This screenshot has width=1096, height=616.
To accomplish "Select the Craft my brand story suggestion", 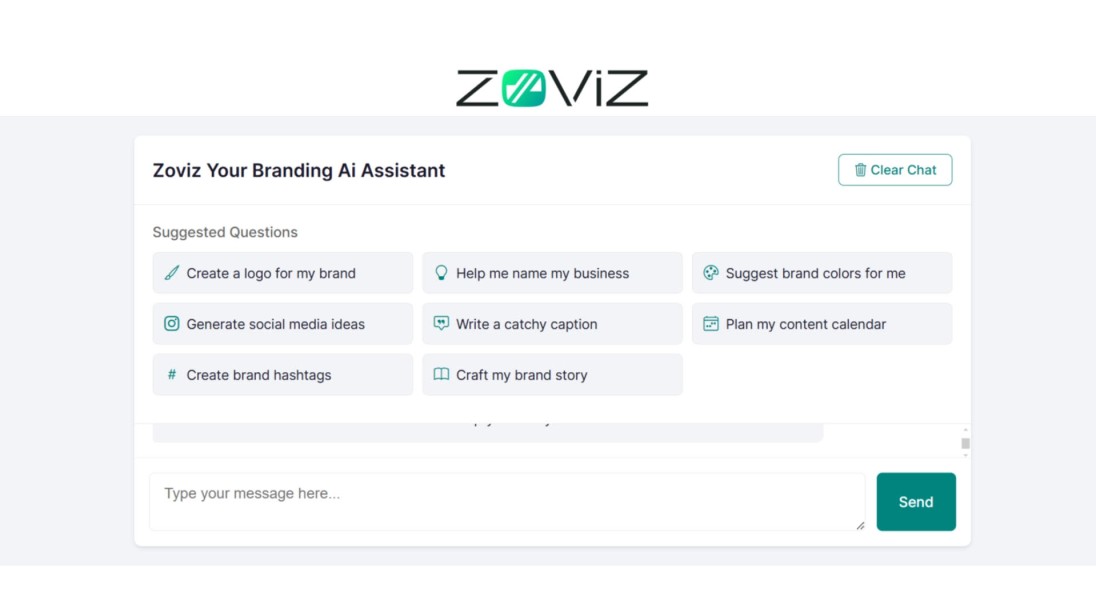I will coord(552,374).
